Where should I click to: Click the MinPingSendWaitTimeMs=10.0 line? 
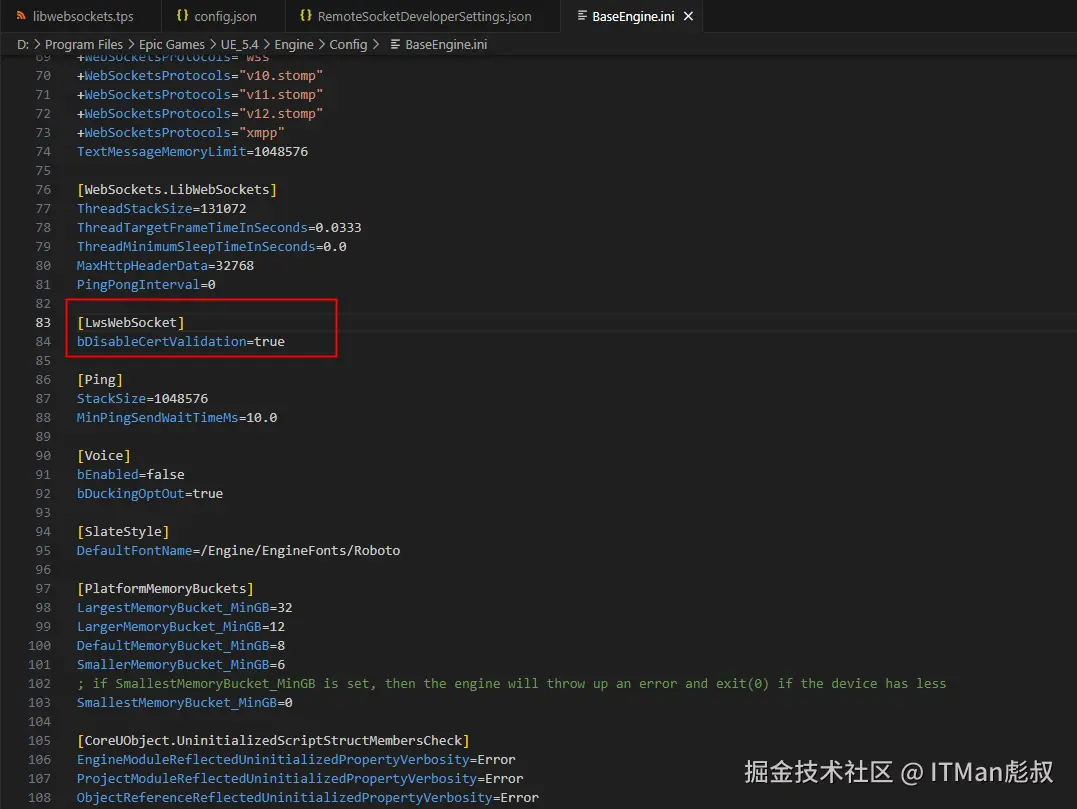pos(177,418)
